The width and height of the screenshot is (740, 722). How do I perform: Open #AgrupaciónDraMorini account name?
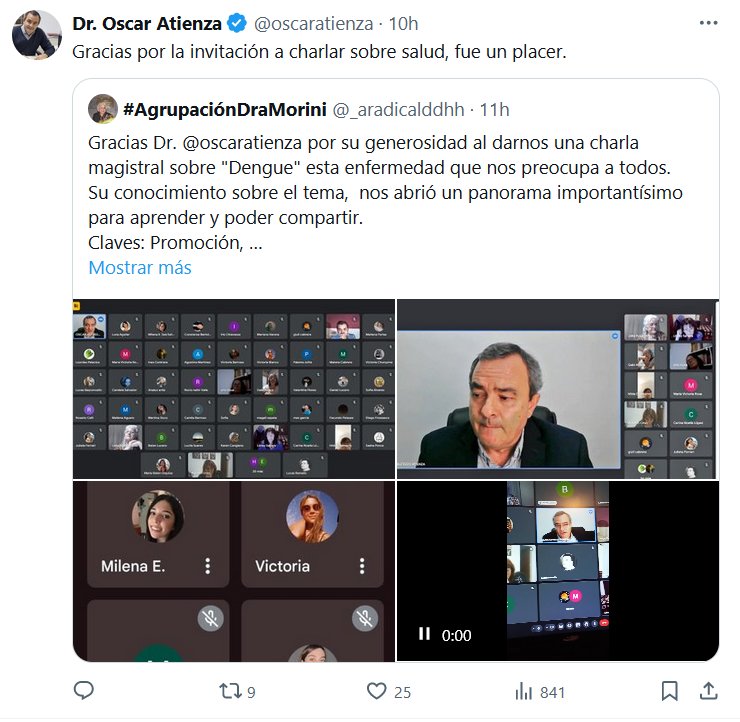[x=225, y=109]
